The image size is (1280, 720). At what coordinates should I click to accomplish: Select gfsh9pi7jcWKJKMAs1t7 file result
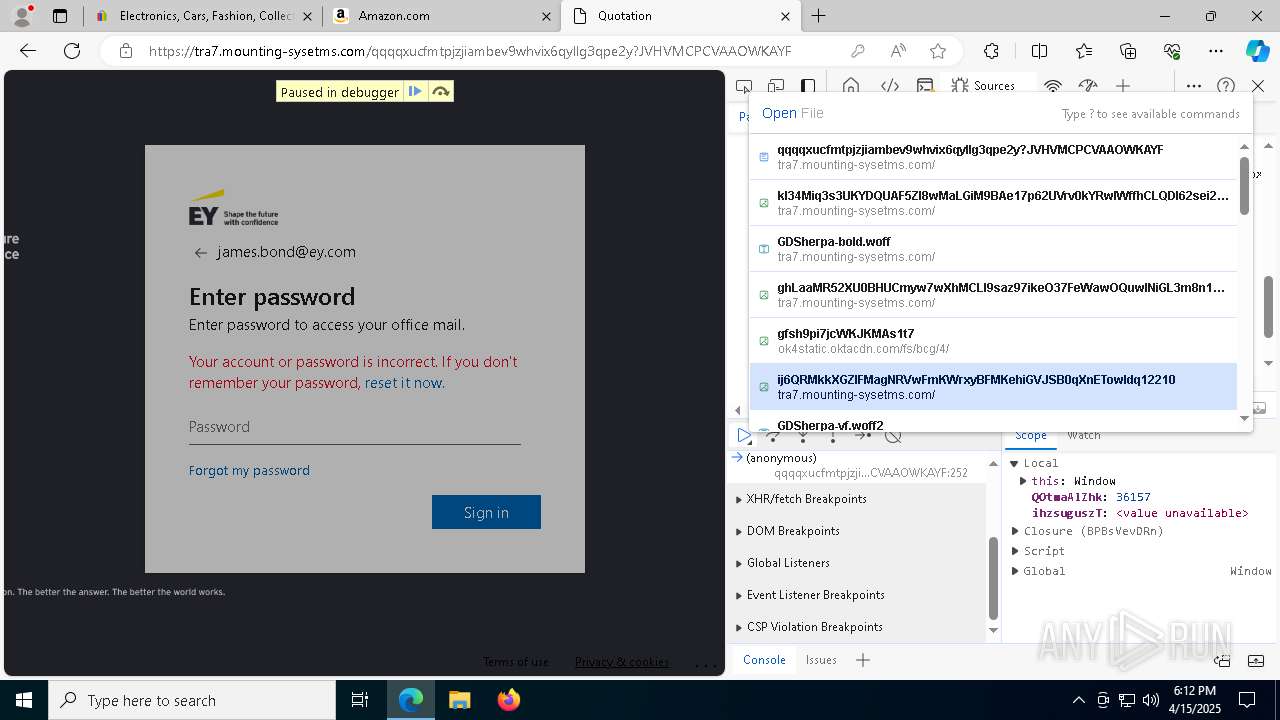pos(993,341)
